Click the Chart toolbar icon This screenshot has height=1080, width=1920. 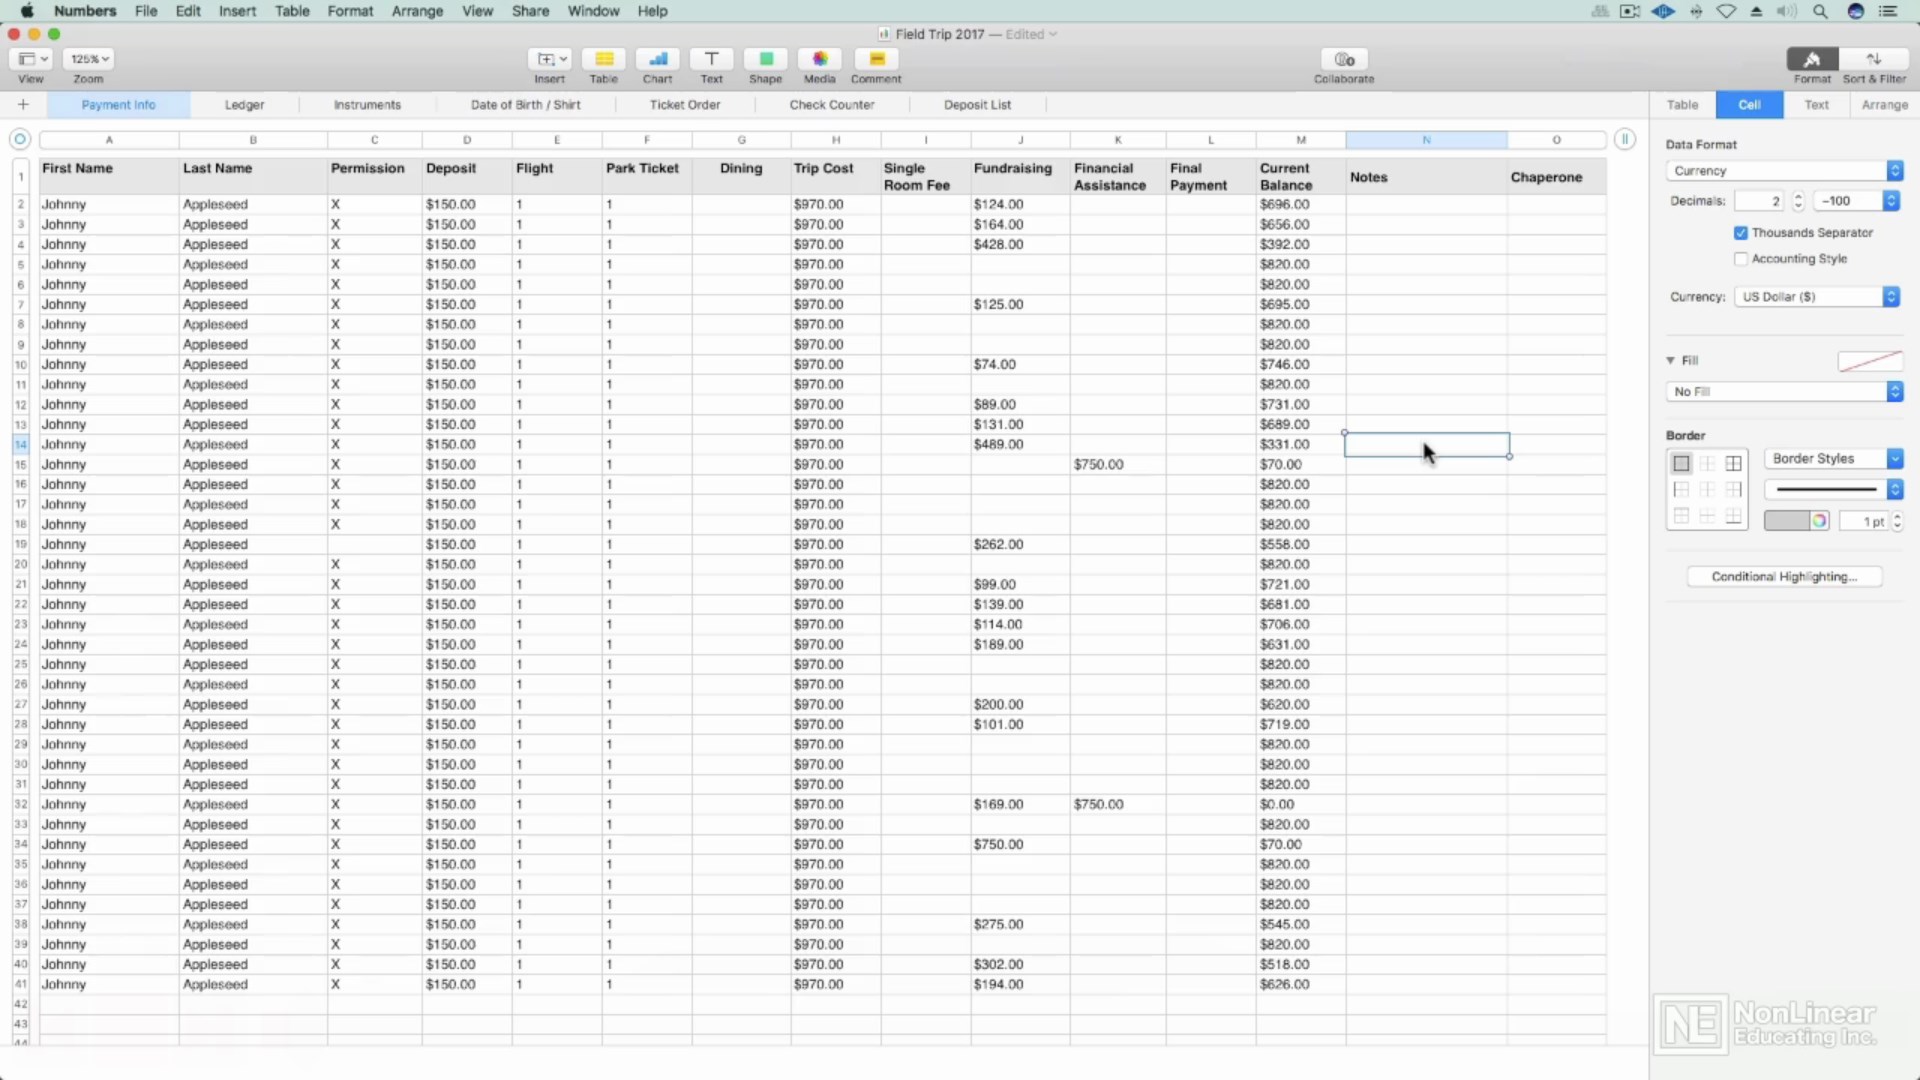[657, 60]
